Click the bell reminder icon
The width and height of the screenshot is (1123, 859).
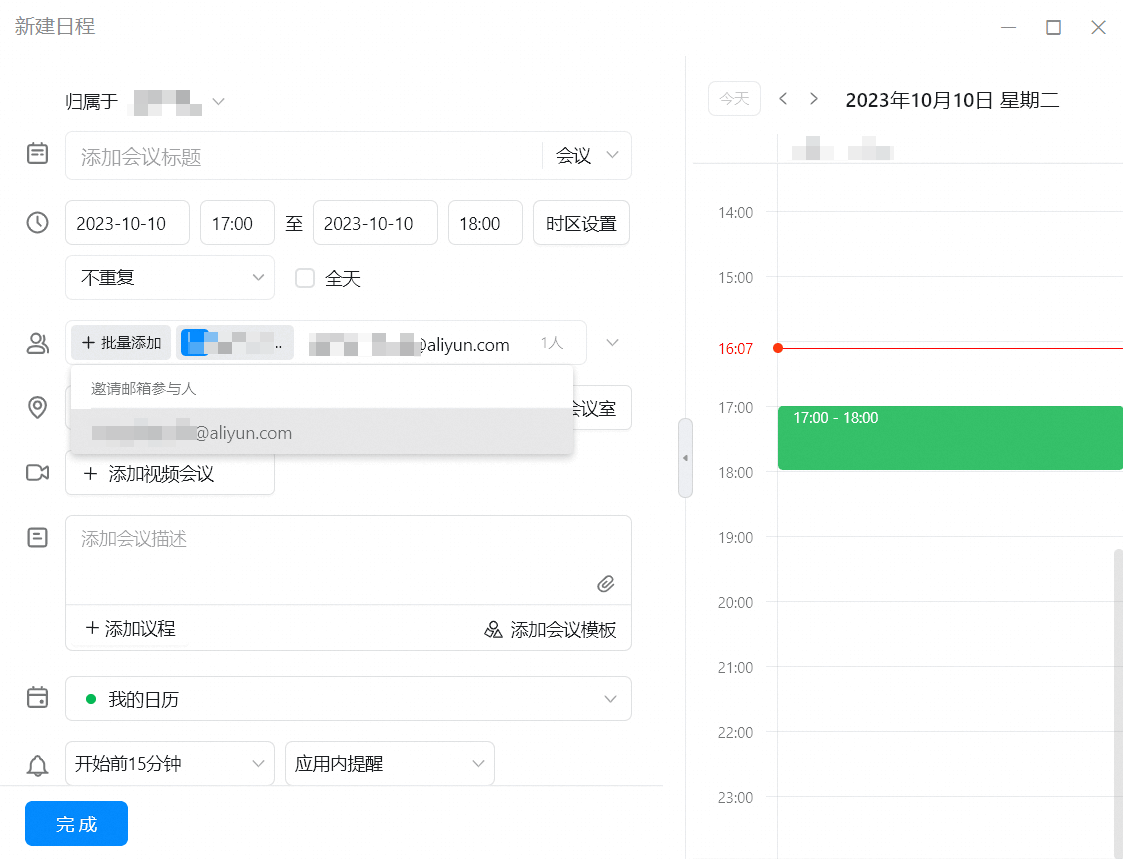click(x=37, y=765)
